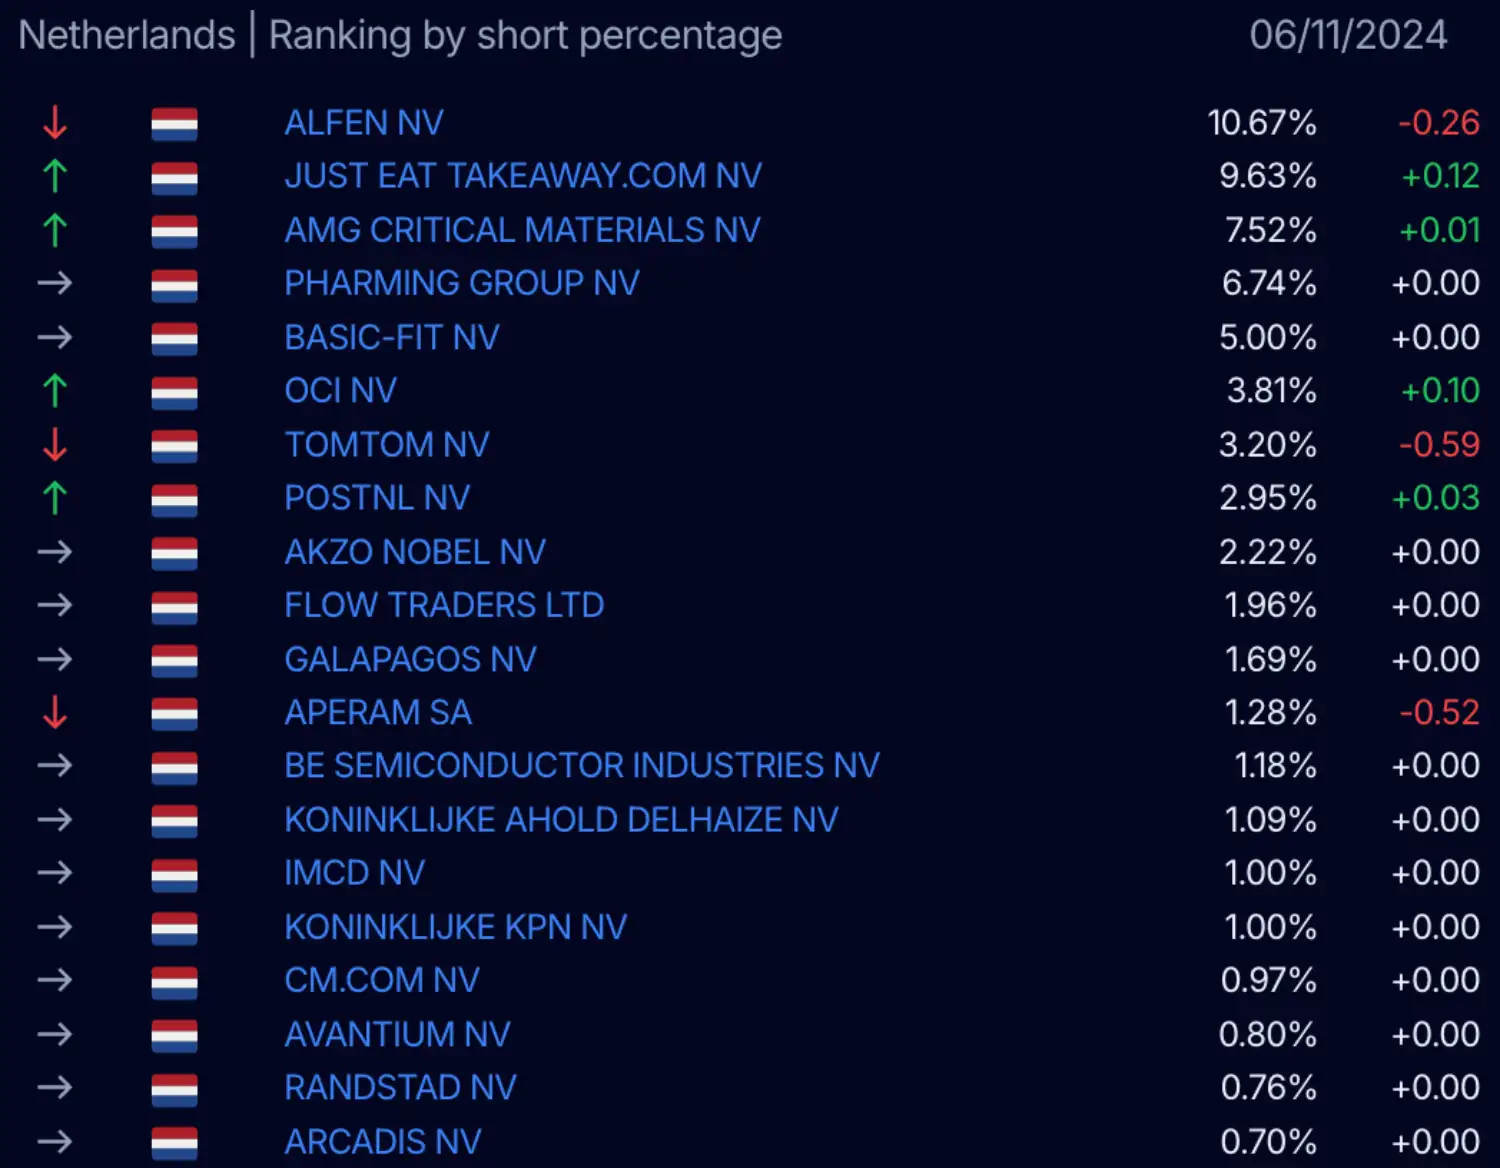Click the -0.59 change value for TOMTOM

[x=1439, y=444]
